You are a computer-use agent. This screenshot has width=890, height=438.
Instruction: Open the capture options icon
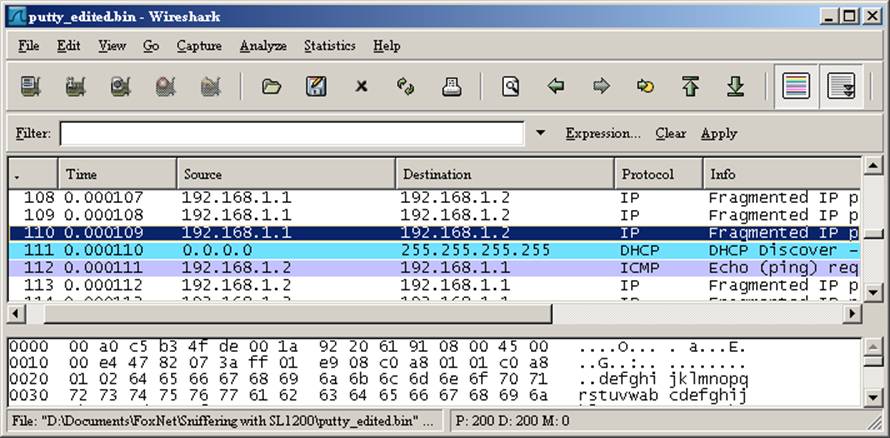pos(75,87)
